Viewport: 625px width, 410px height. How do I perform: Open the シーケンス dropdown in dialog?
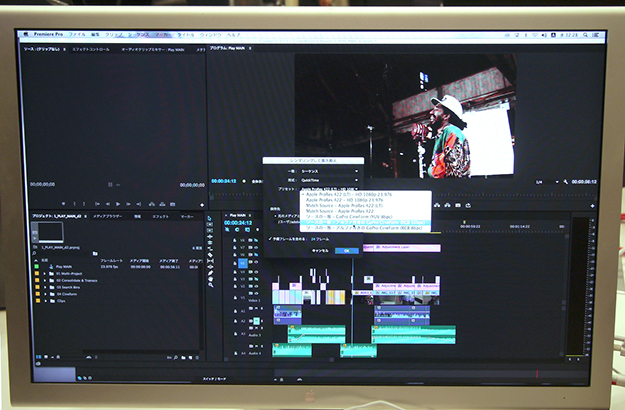coord(329,171)
